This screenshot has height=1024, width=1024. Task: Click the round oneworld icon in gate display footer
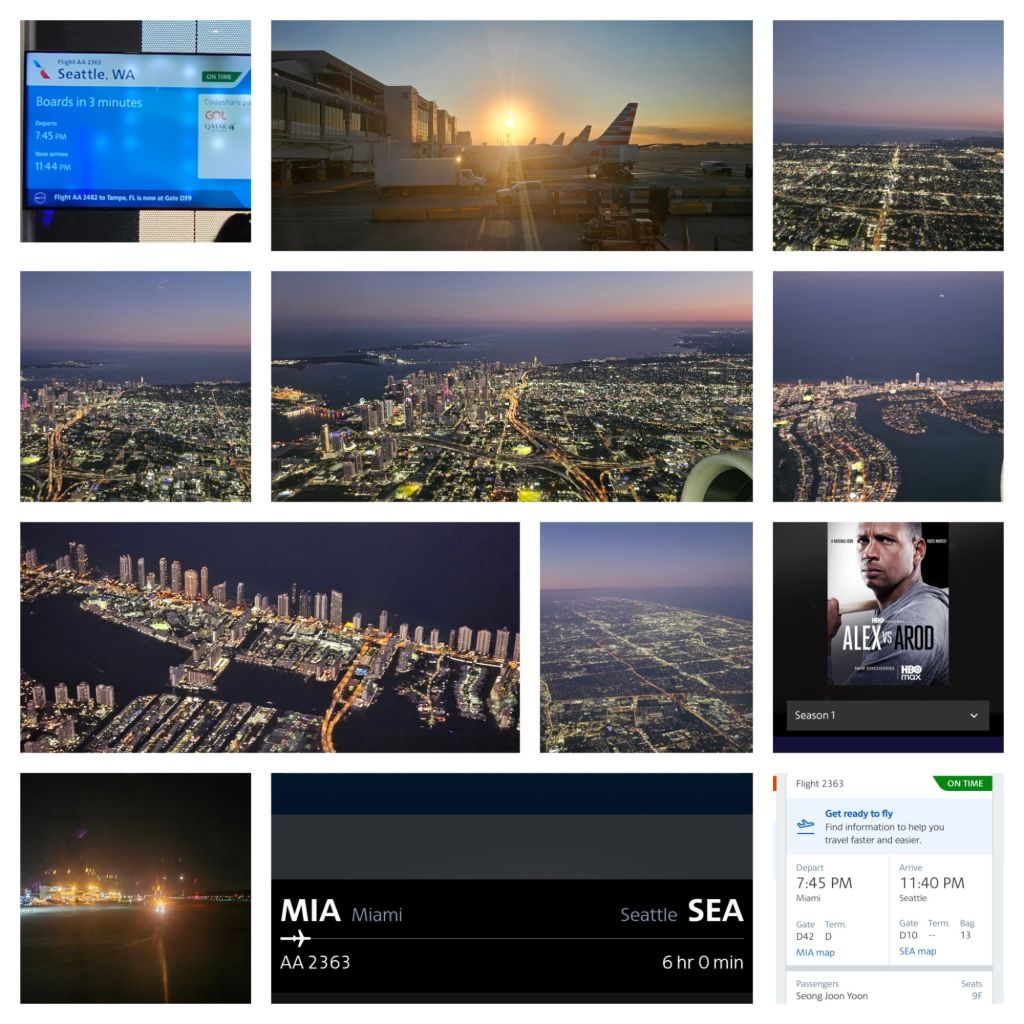(40, 198)
